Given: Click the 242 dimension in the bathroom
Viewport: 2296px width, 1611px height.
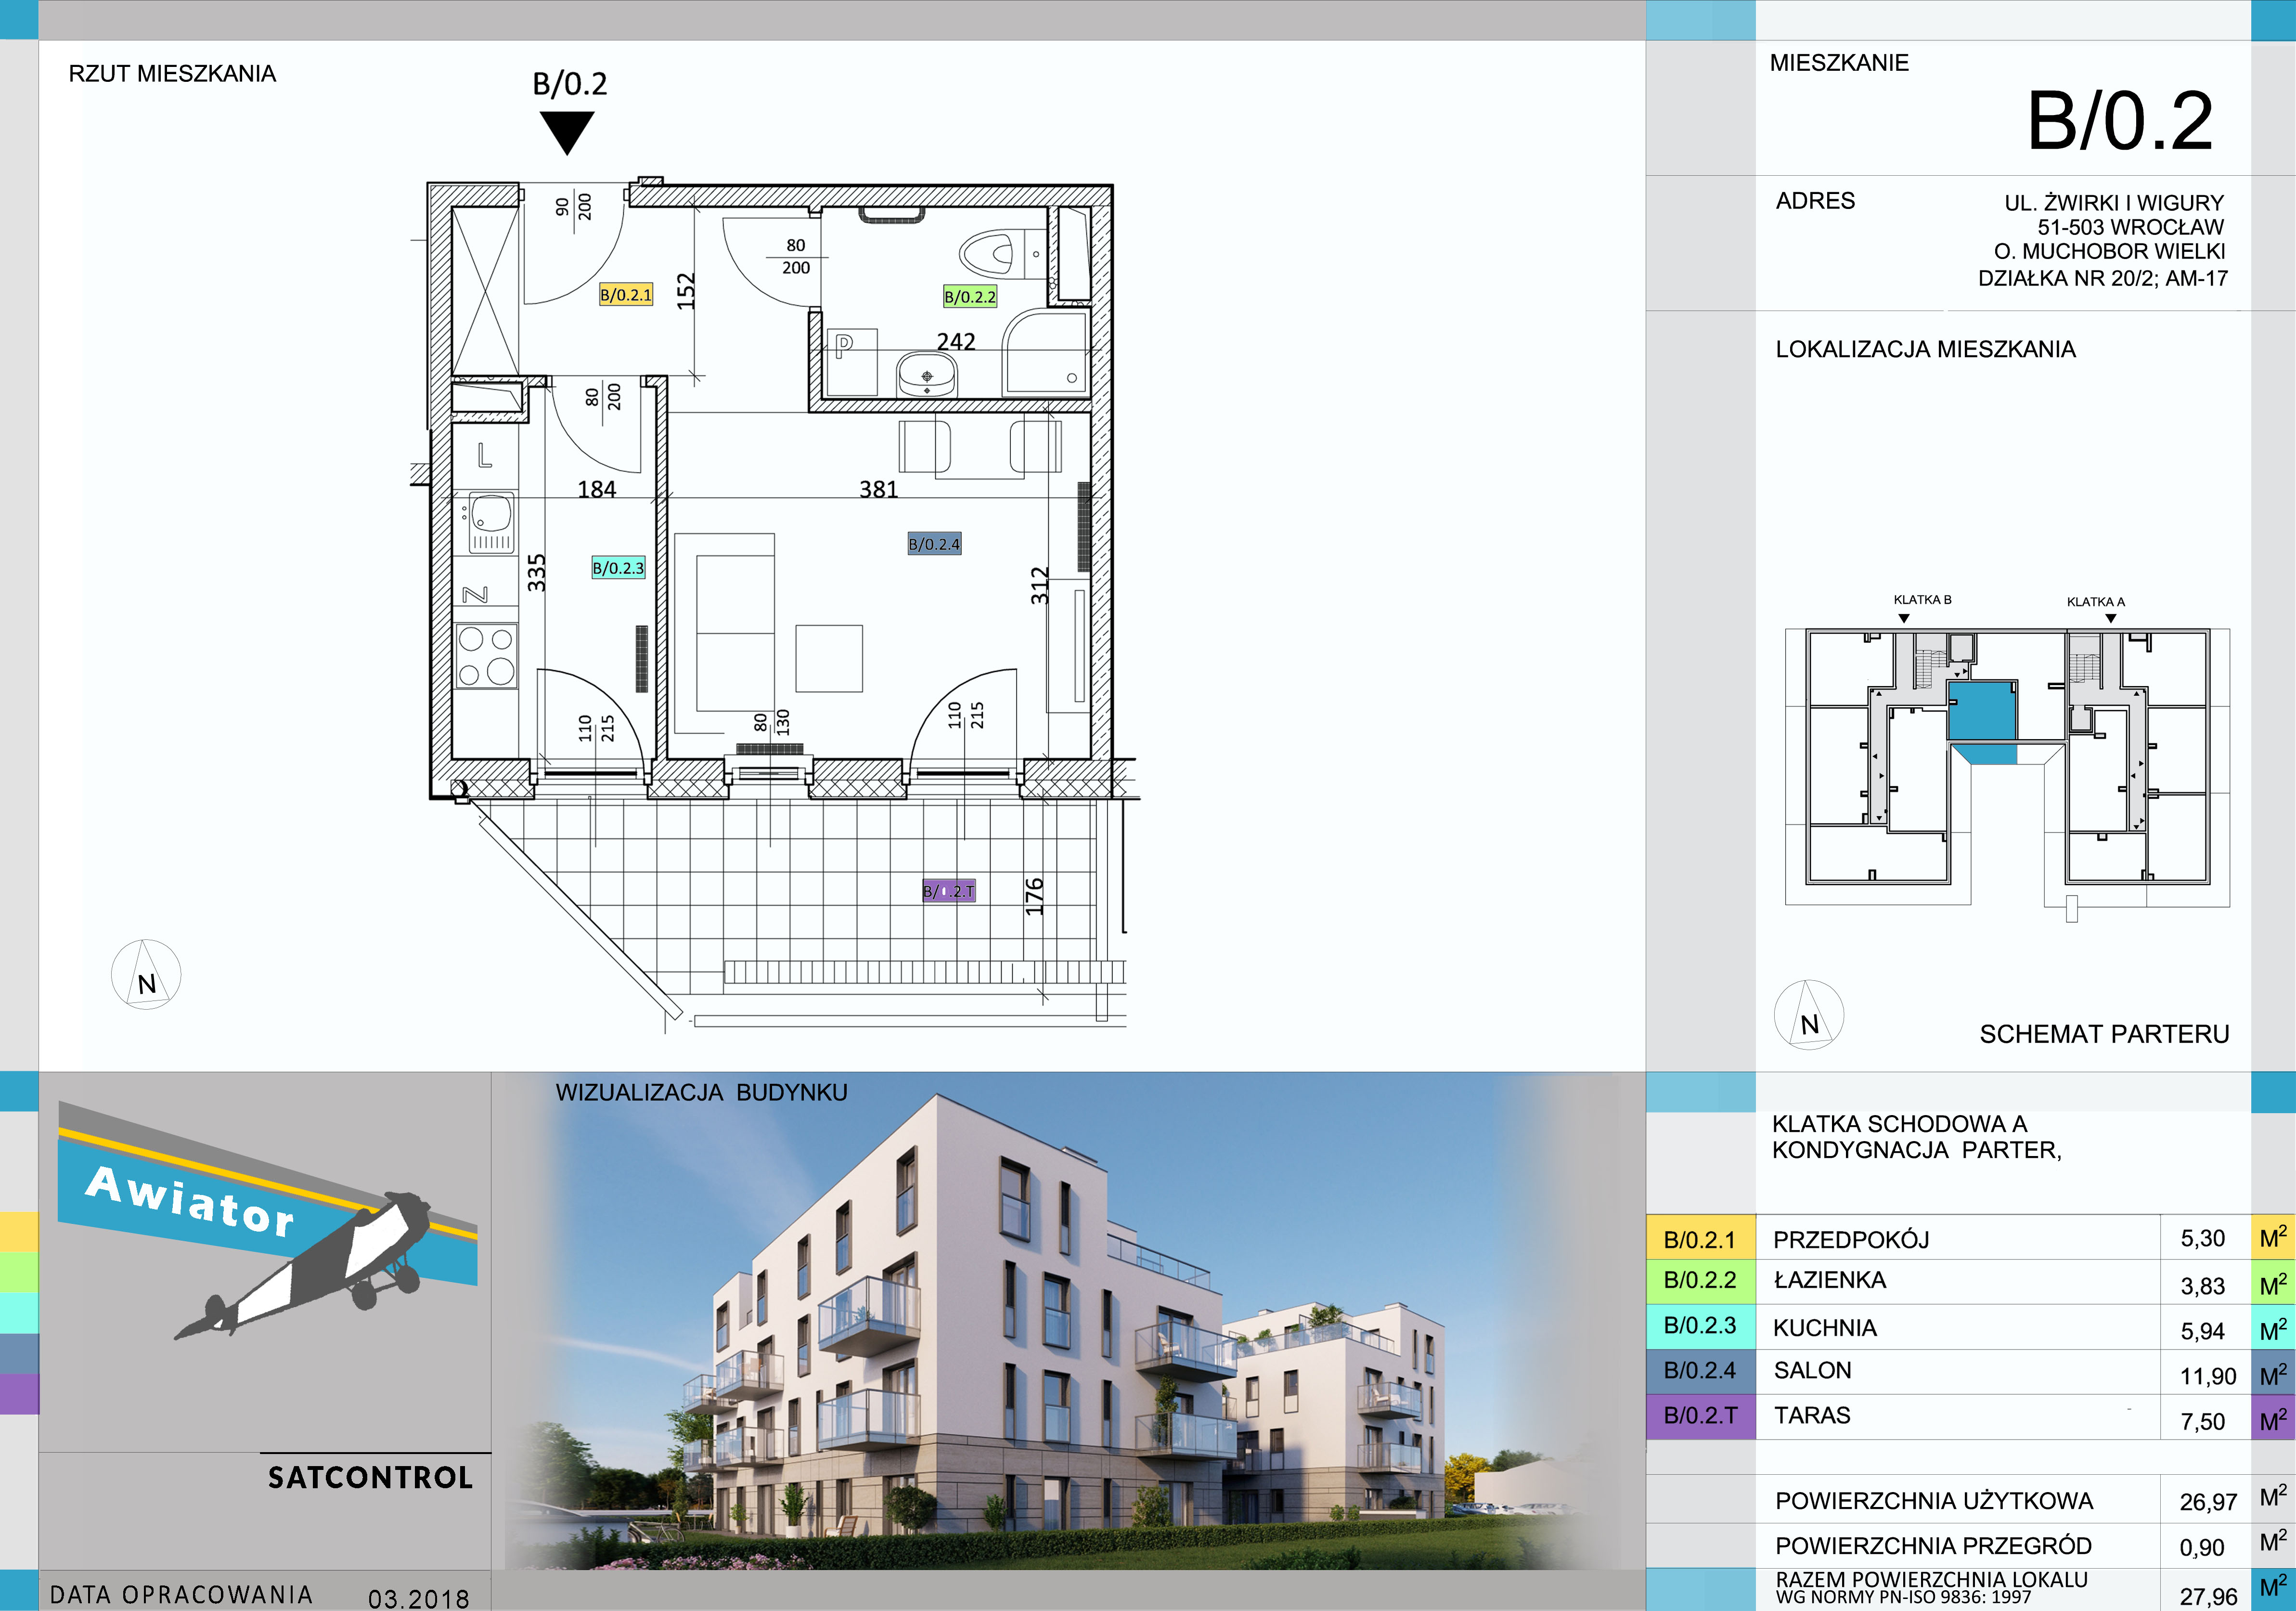Looking at the screenshot, I should [956, 341].
